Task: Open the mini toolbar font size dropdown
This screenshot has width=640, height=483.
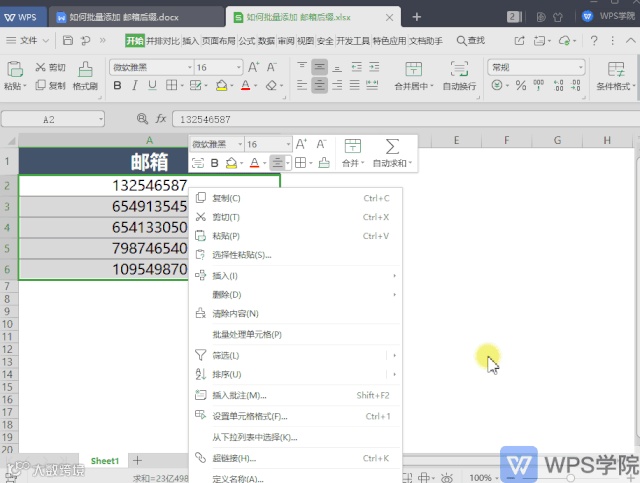Action: (x=288, y=144)
